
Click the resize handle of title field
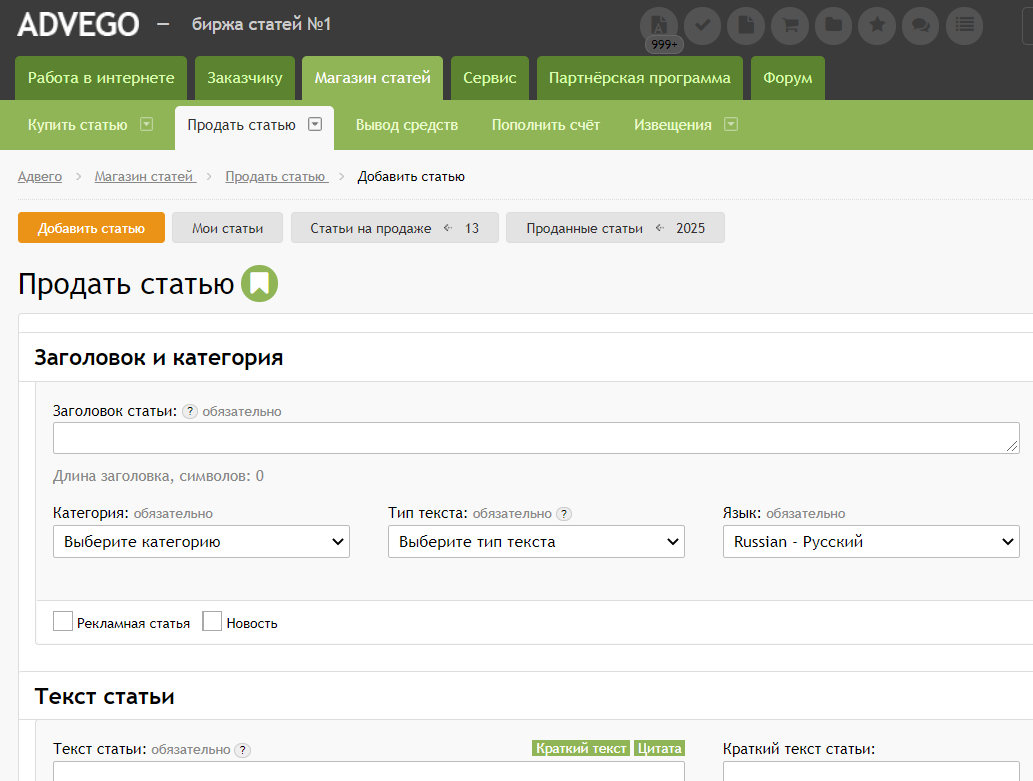(x=1013, y=446)
